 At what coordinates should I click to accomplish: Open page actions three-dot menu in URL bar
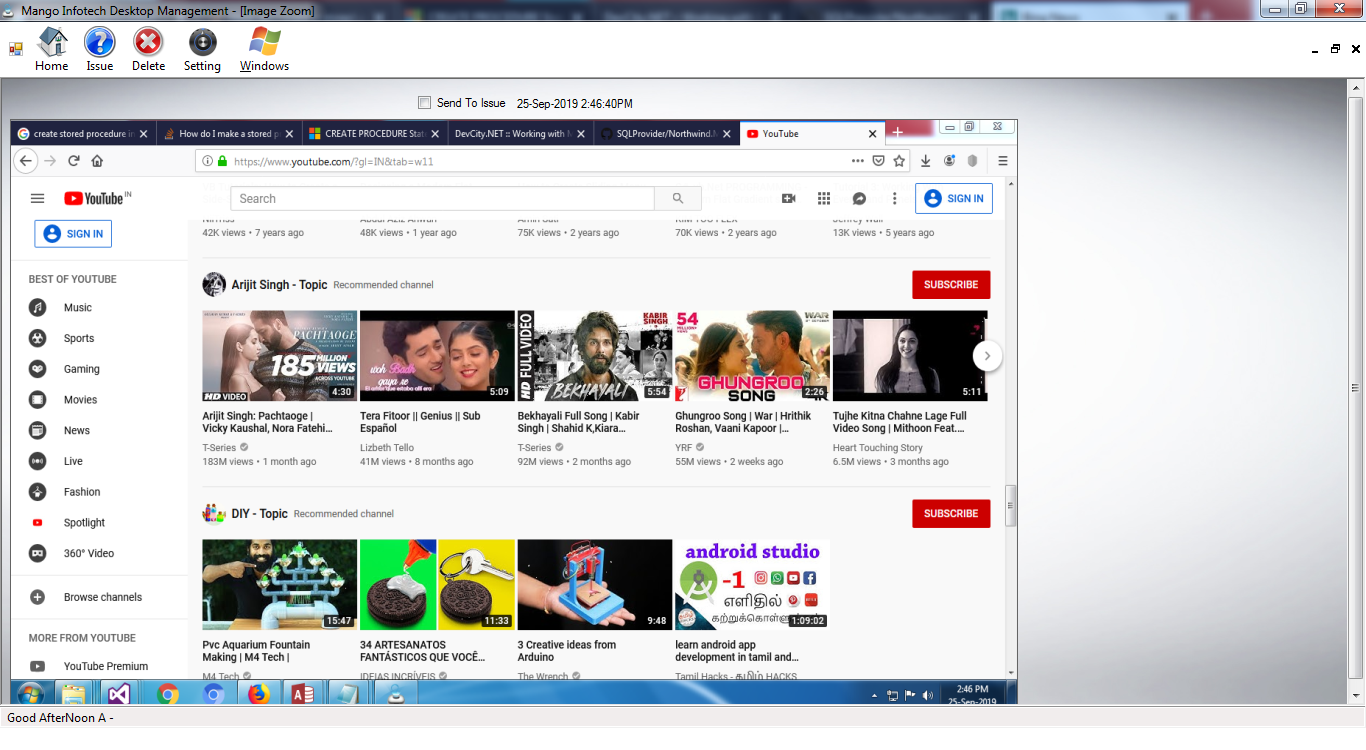pos(858,161)
